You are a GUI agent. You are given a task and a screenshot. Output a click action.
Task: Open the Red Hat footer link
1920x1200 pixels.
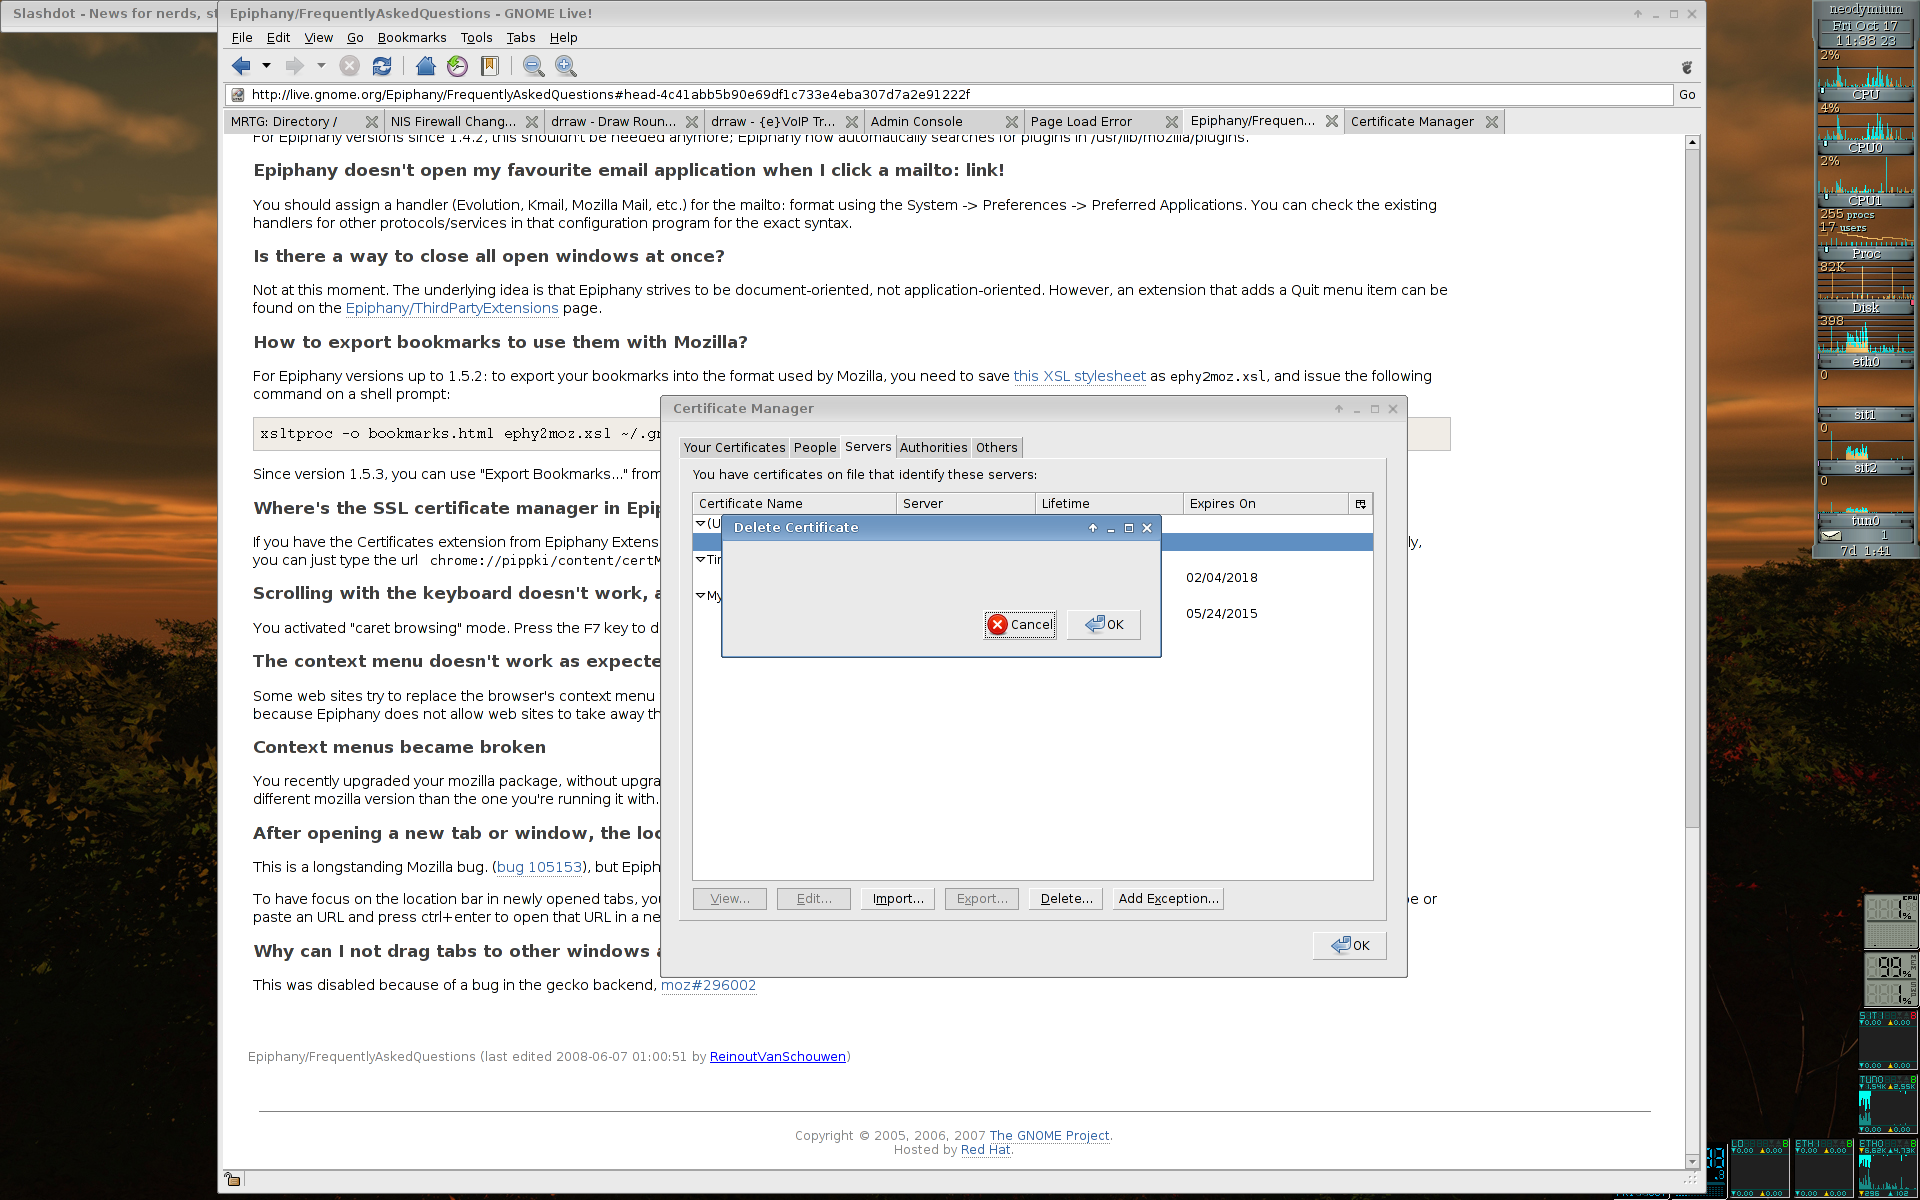(x=985, y=1150)
